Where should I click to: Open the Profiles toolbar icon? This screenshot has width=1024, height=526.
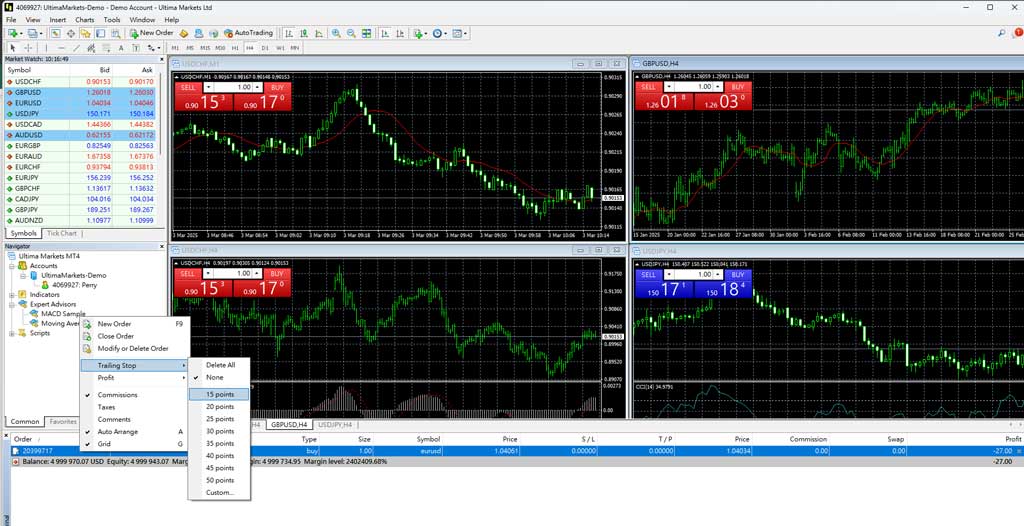(x=32, y=33)
